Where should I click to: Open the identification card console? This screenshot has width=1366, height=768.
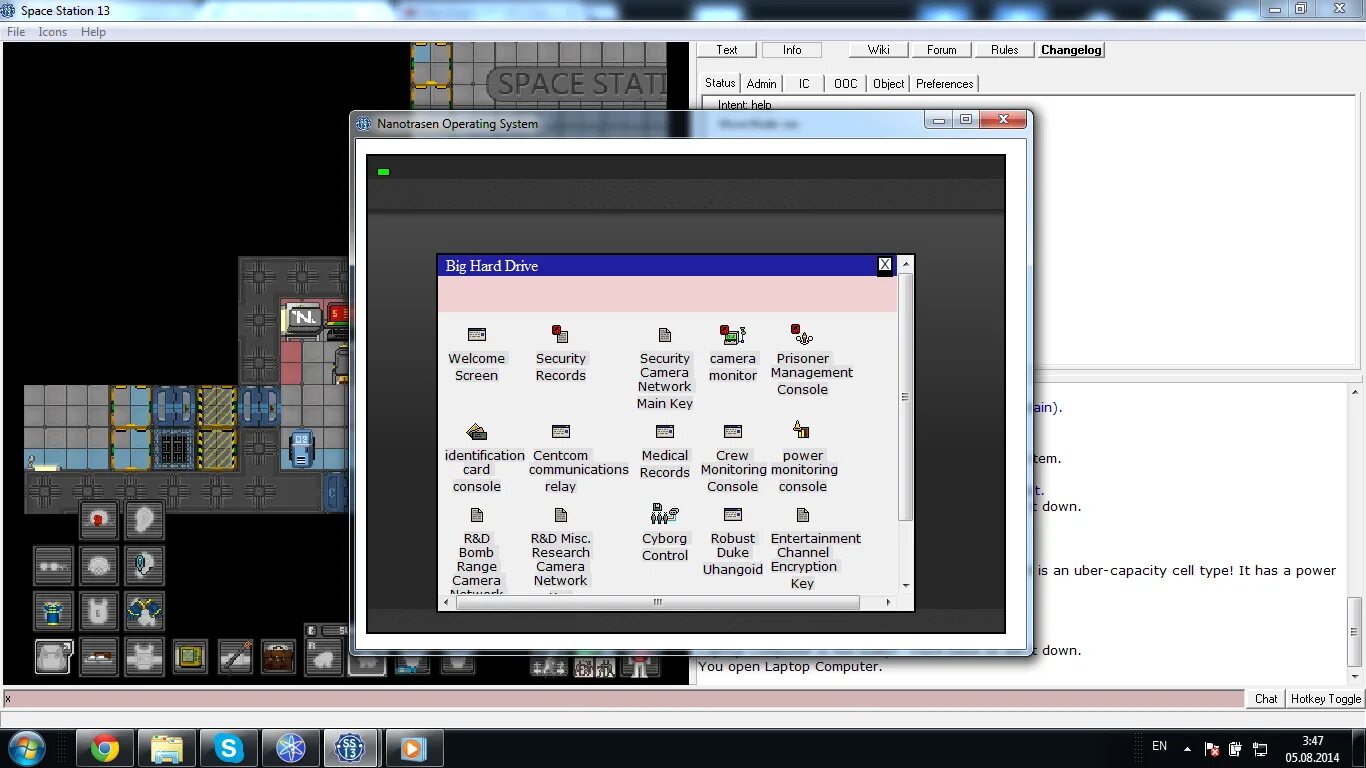tap(476, 432)
